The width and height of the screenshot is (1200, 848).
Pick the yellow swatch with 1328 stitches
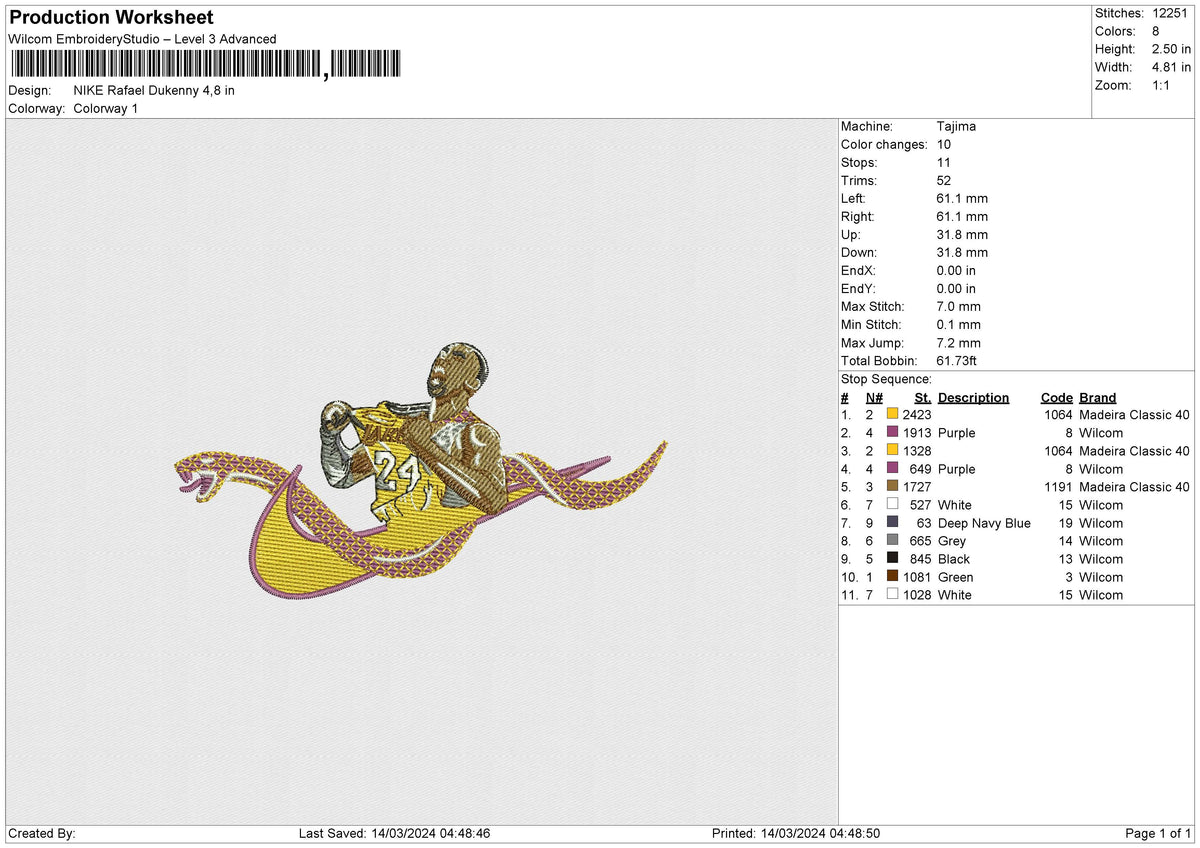tap(892, 450)
